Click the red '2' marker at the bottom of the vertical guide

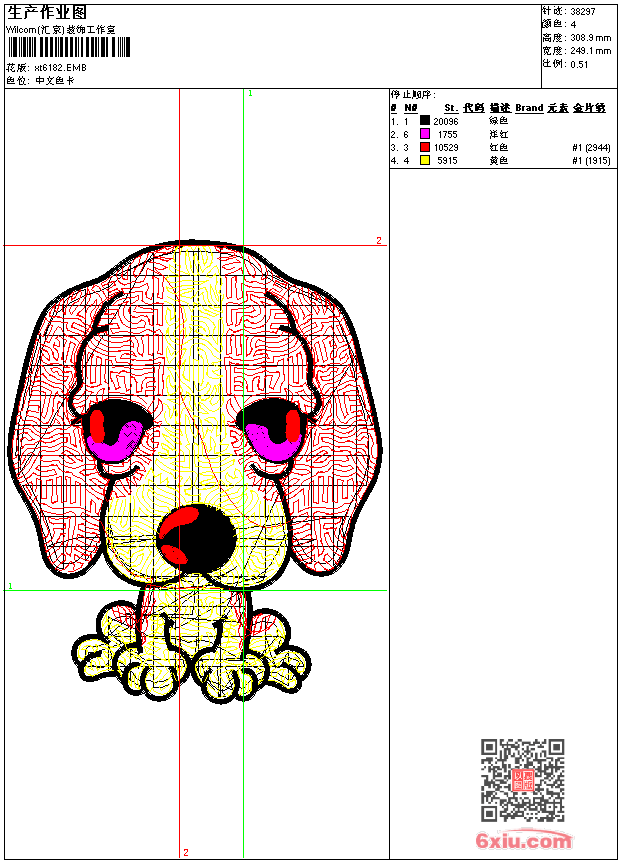point(185,852)
